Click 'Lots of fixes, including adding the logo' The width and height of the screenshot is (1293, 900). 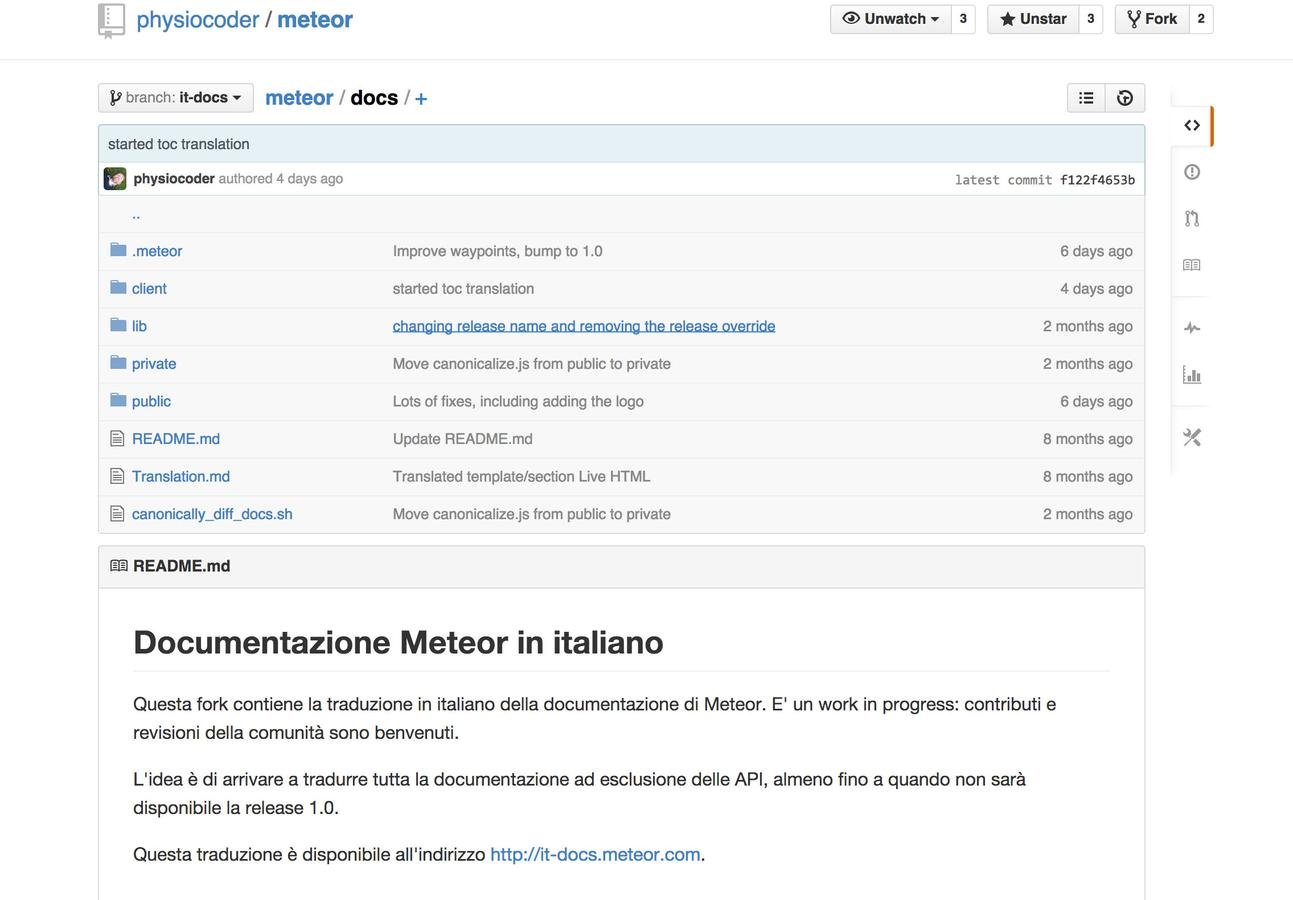click(518, 401)
